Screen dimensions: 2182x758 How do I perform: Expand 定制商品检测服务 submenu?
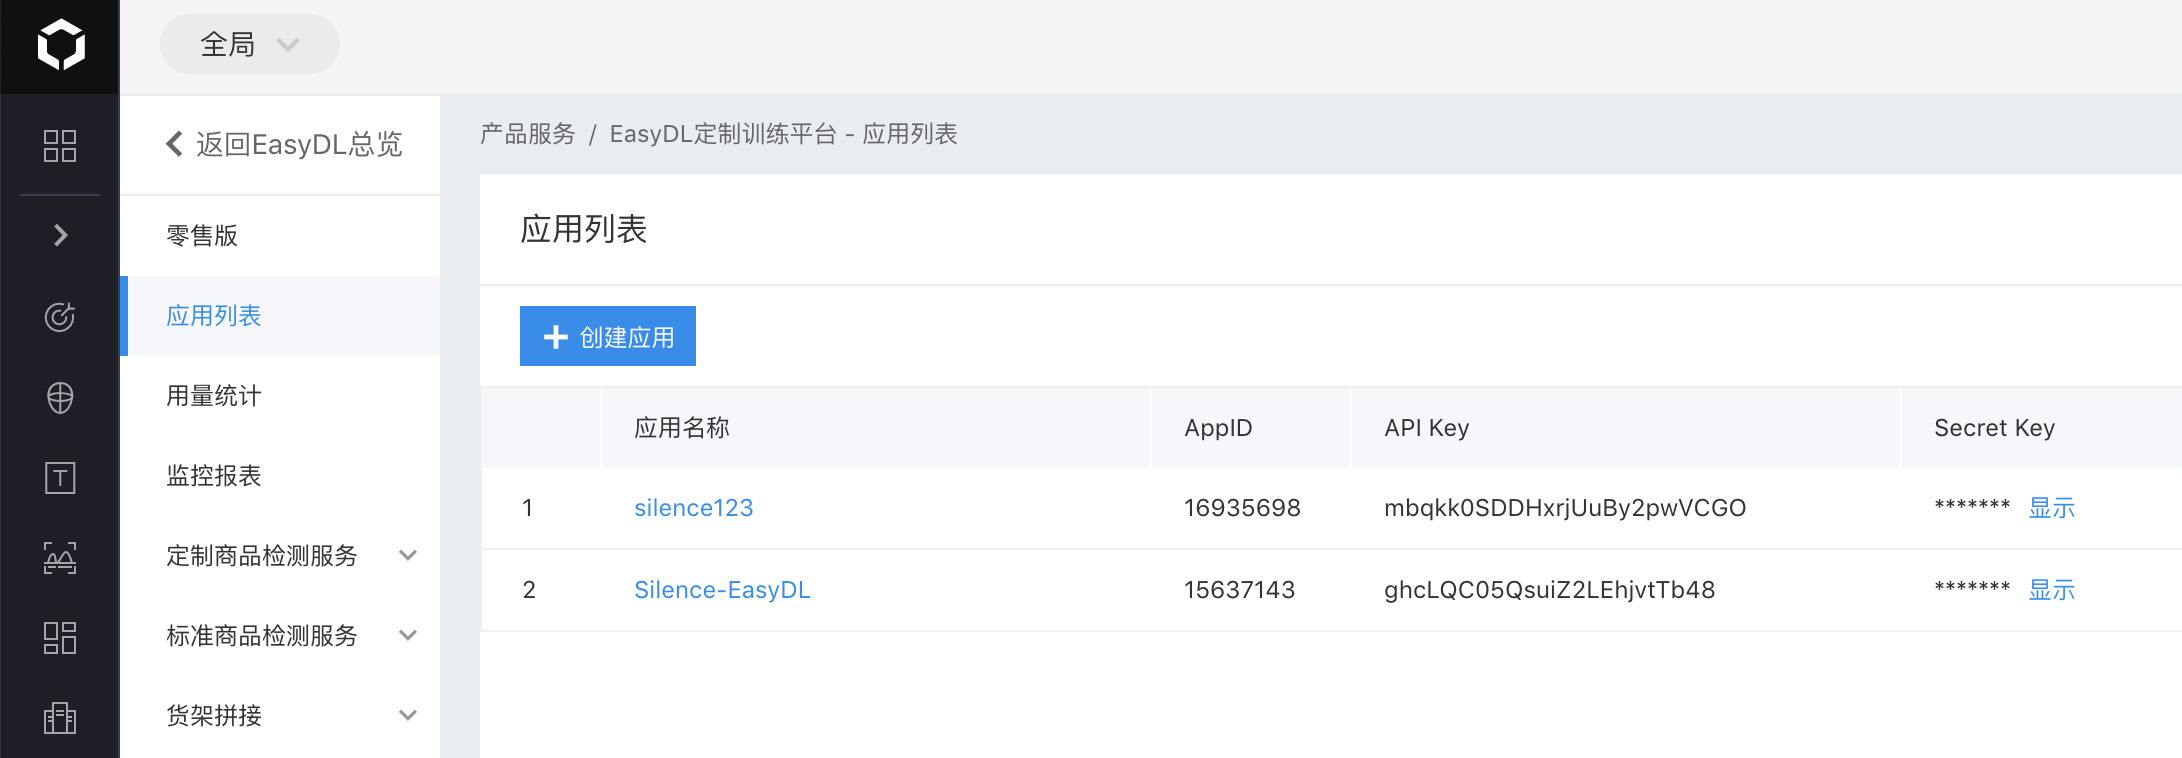pos(407,555)
